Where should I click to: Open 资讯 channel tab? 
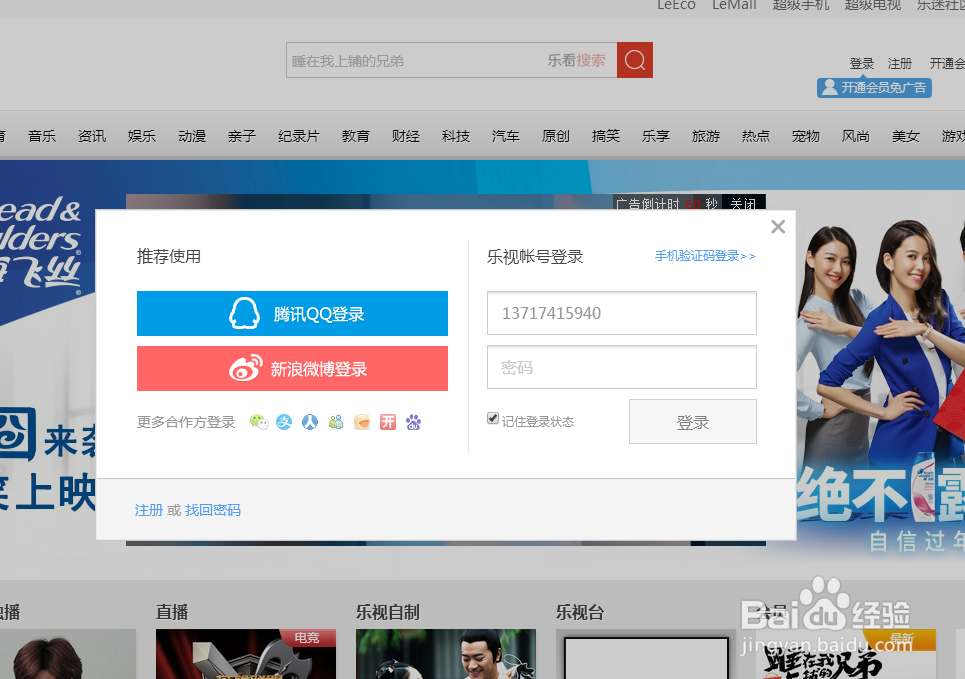point(92,136)
